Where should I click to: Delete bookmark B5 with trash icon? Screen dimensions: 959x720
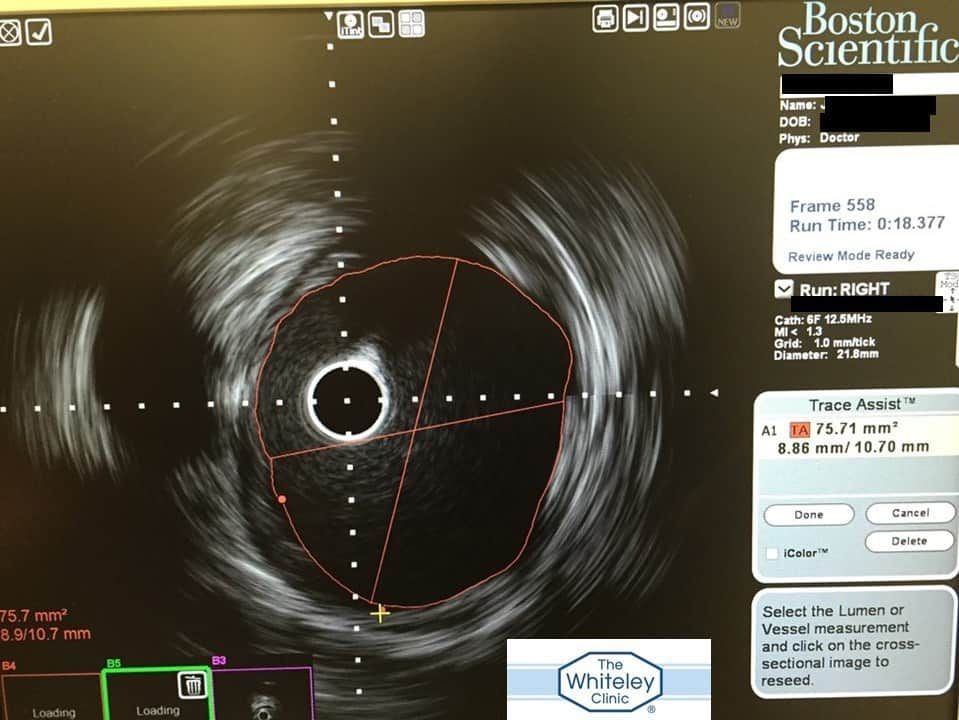click(192, 685)
